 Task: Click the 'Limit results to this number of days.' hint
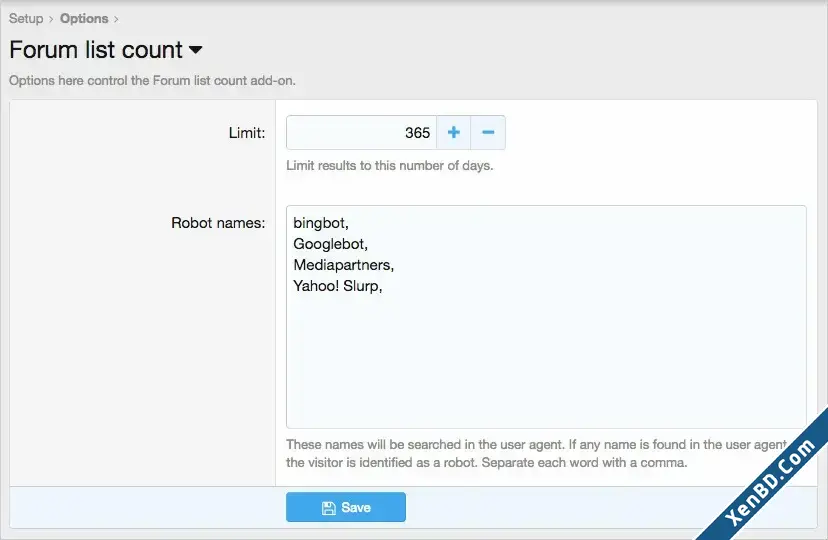point(390,166)
